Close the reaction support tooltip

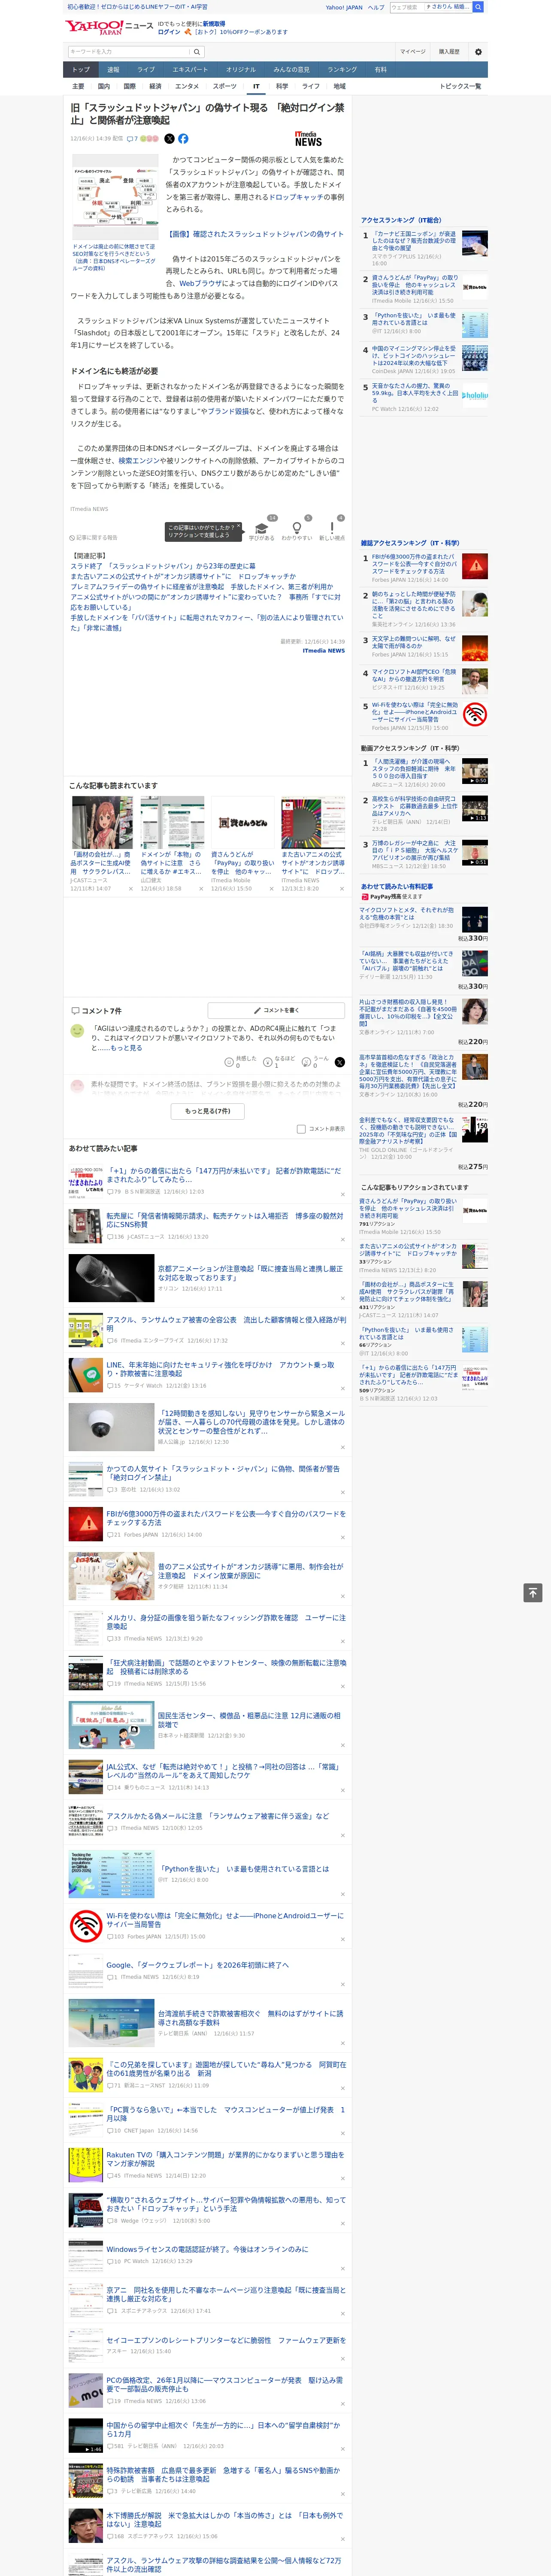238,527
